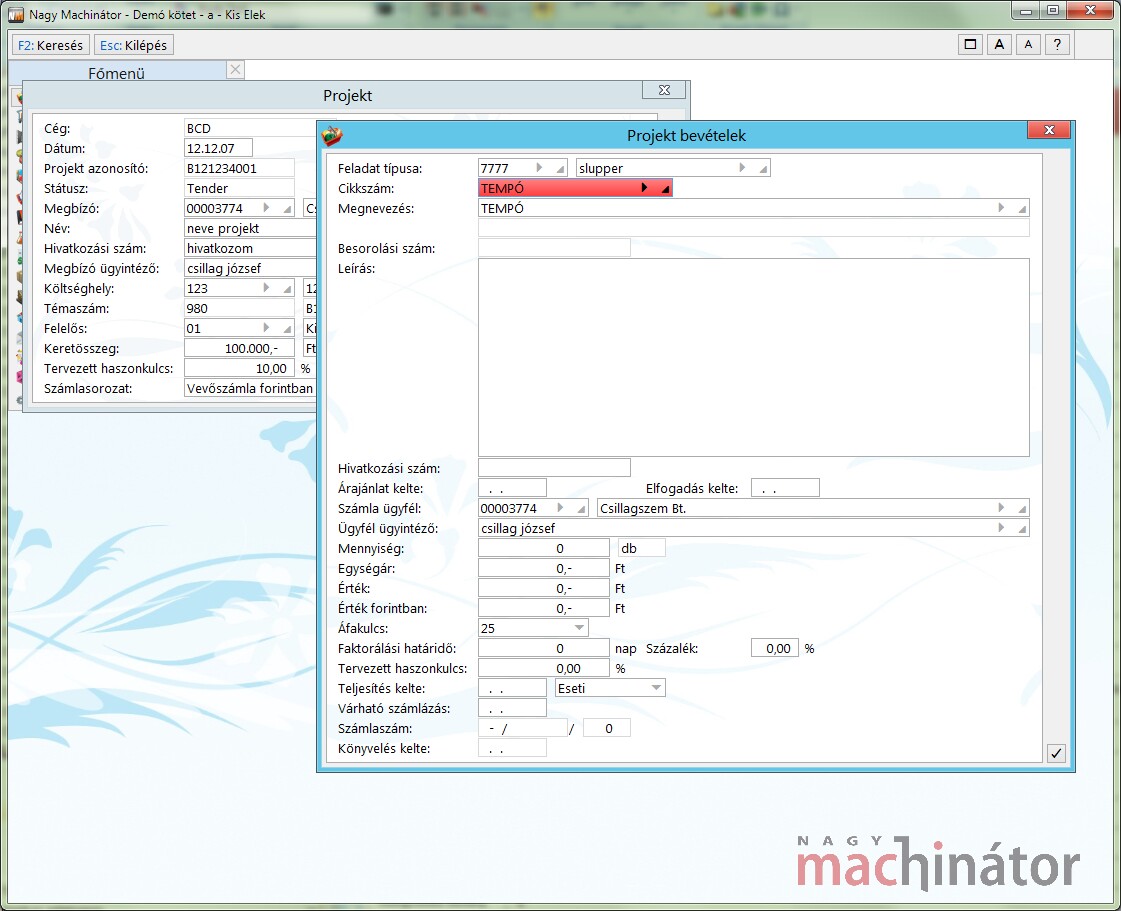This screenshot has width=1121, height=911.
Task: Click the Projekt azonosító B121234001 field
Action: pyautogui.click(x=239, y=168)
